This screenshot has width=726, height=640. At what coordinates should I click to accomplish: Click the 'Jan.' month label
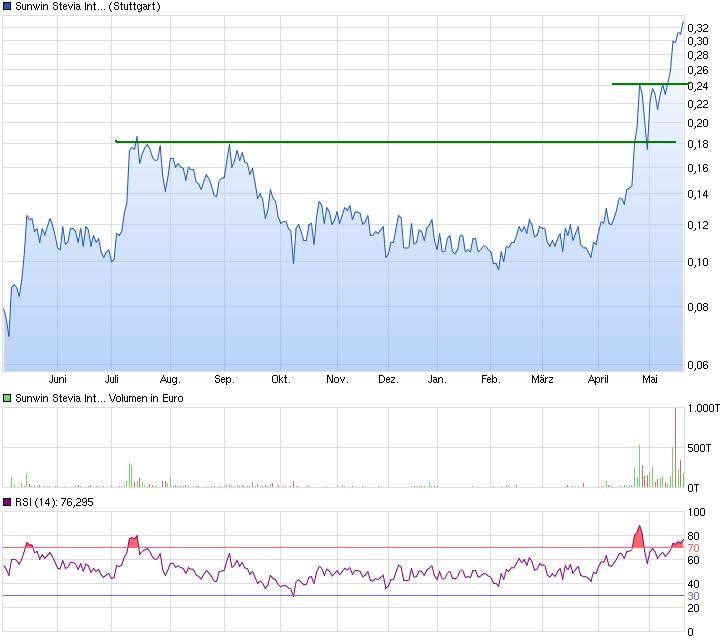[437, 379]
